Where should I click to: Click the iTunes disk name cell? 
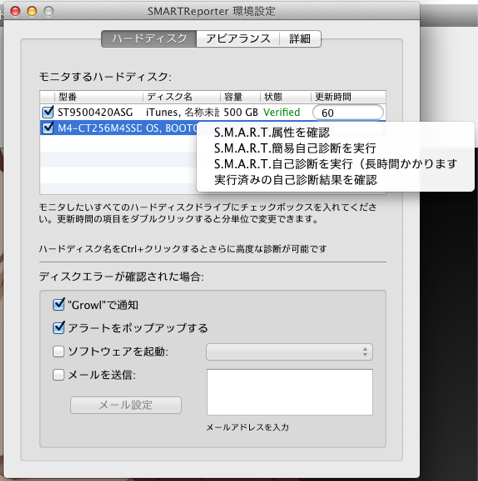click(183, 112)
